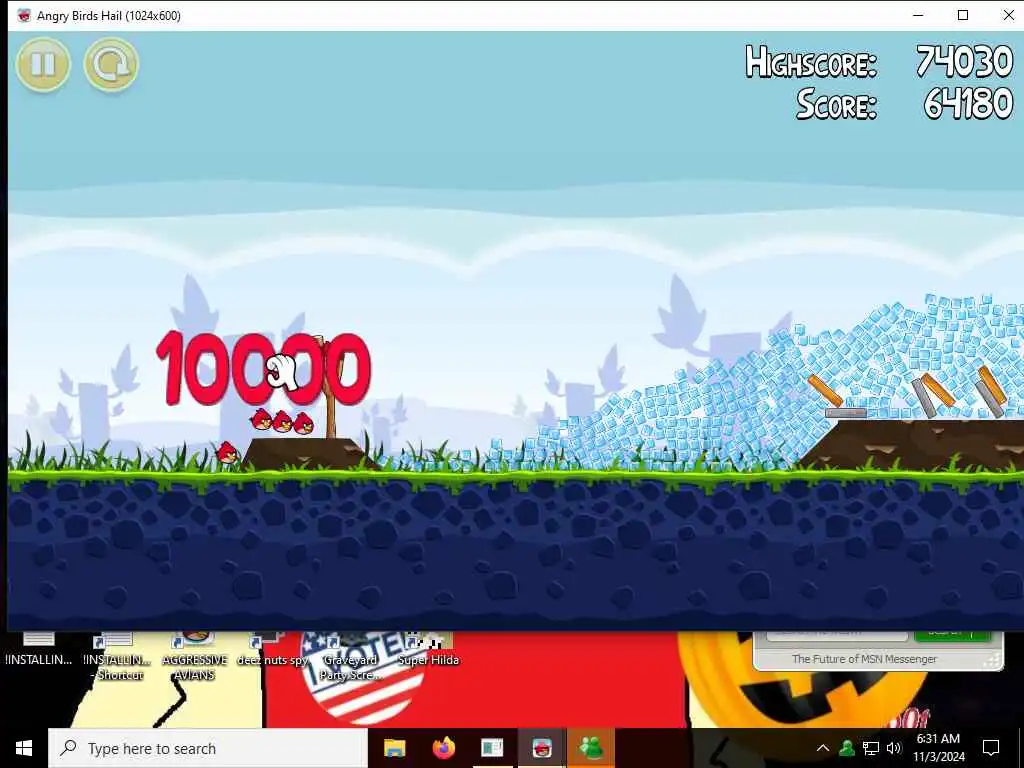Select the red bird sitting in the grass
This screenshot has width=1024, height=768.
tap(227, 452)
